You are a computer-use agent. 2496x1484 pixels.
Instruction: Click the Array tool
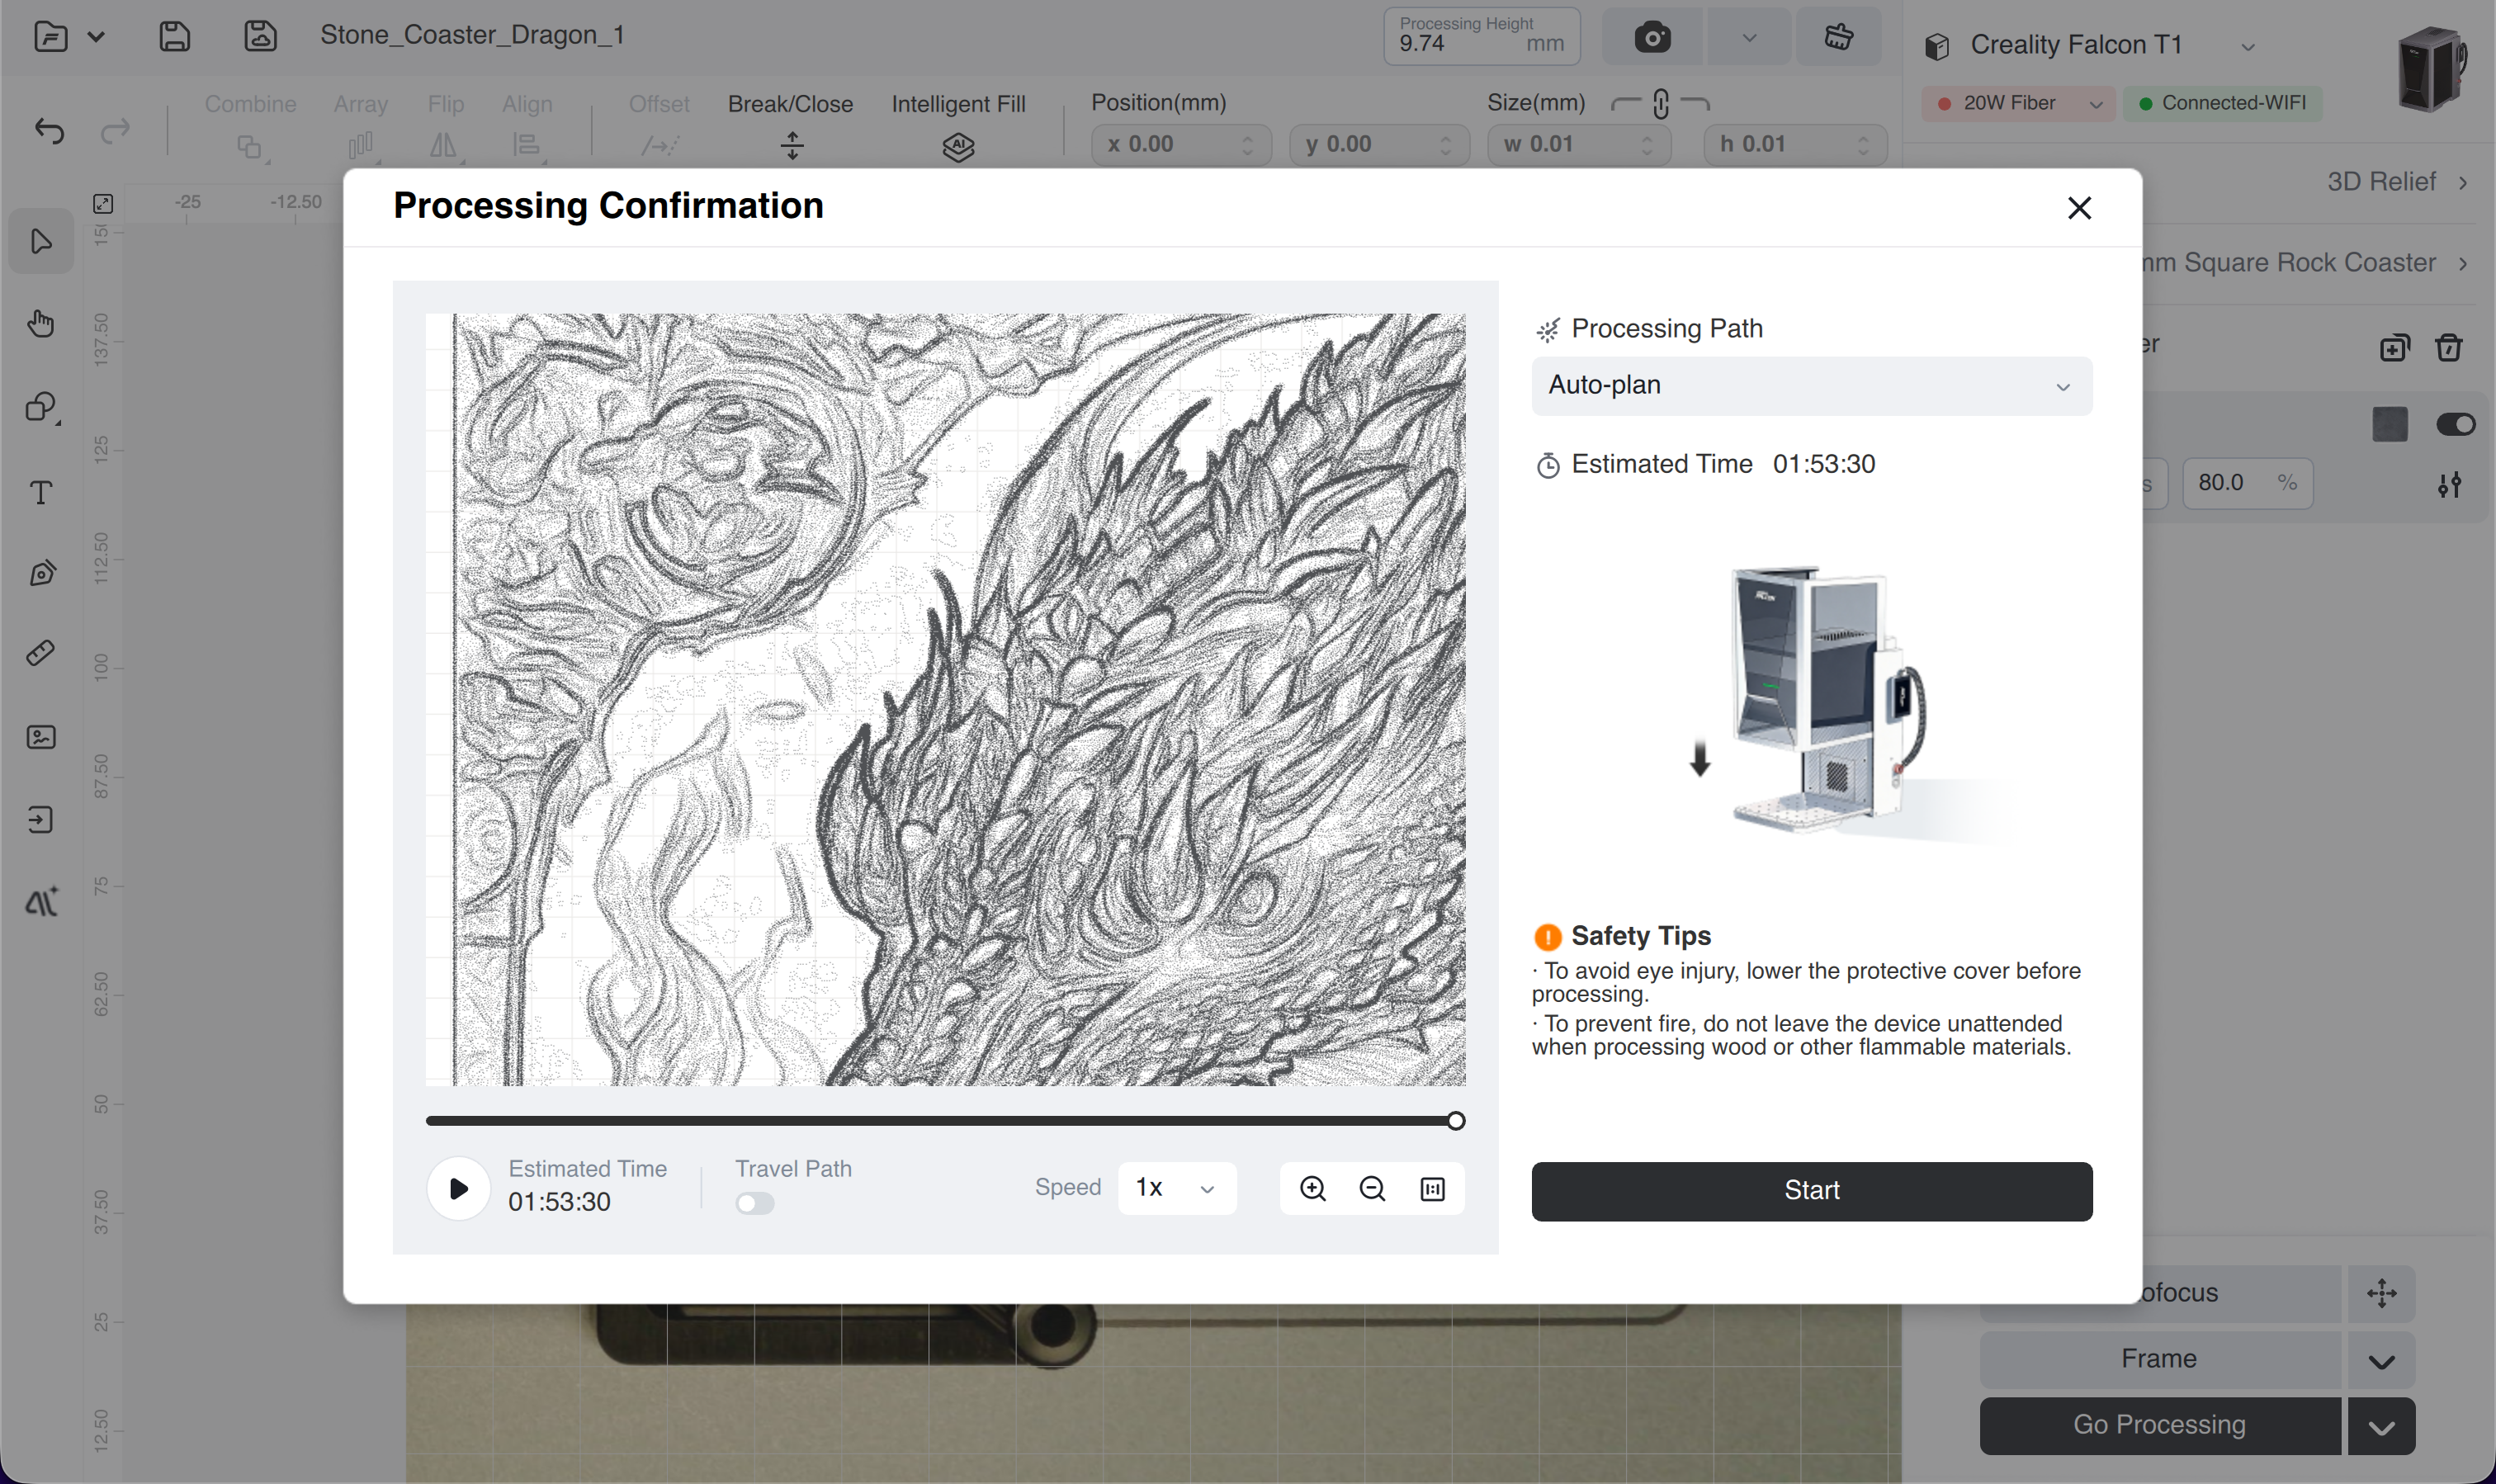pyautogui.click(x=360, y=126)
